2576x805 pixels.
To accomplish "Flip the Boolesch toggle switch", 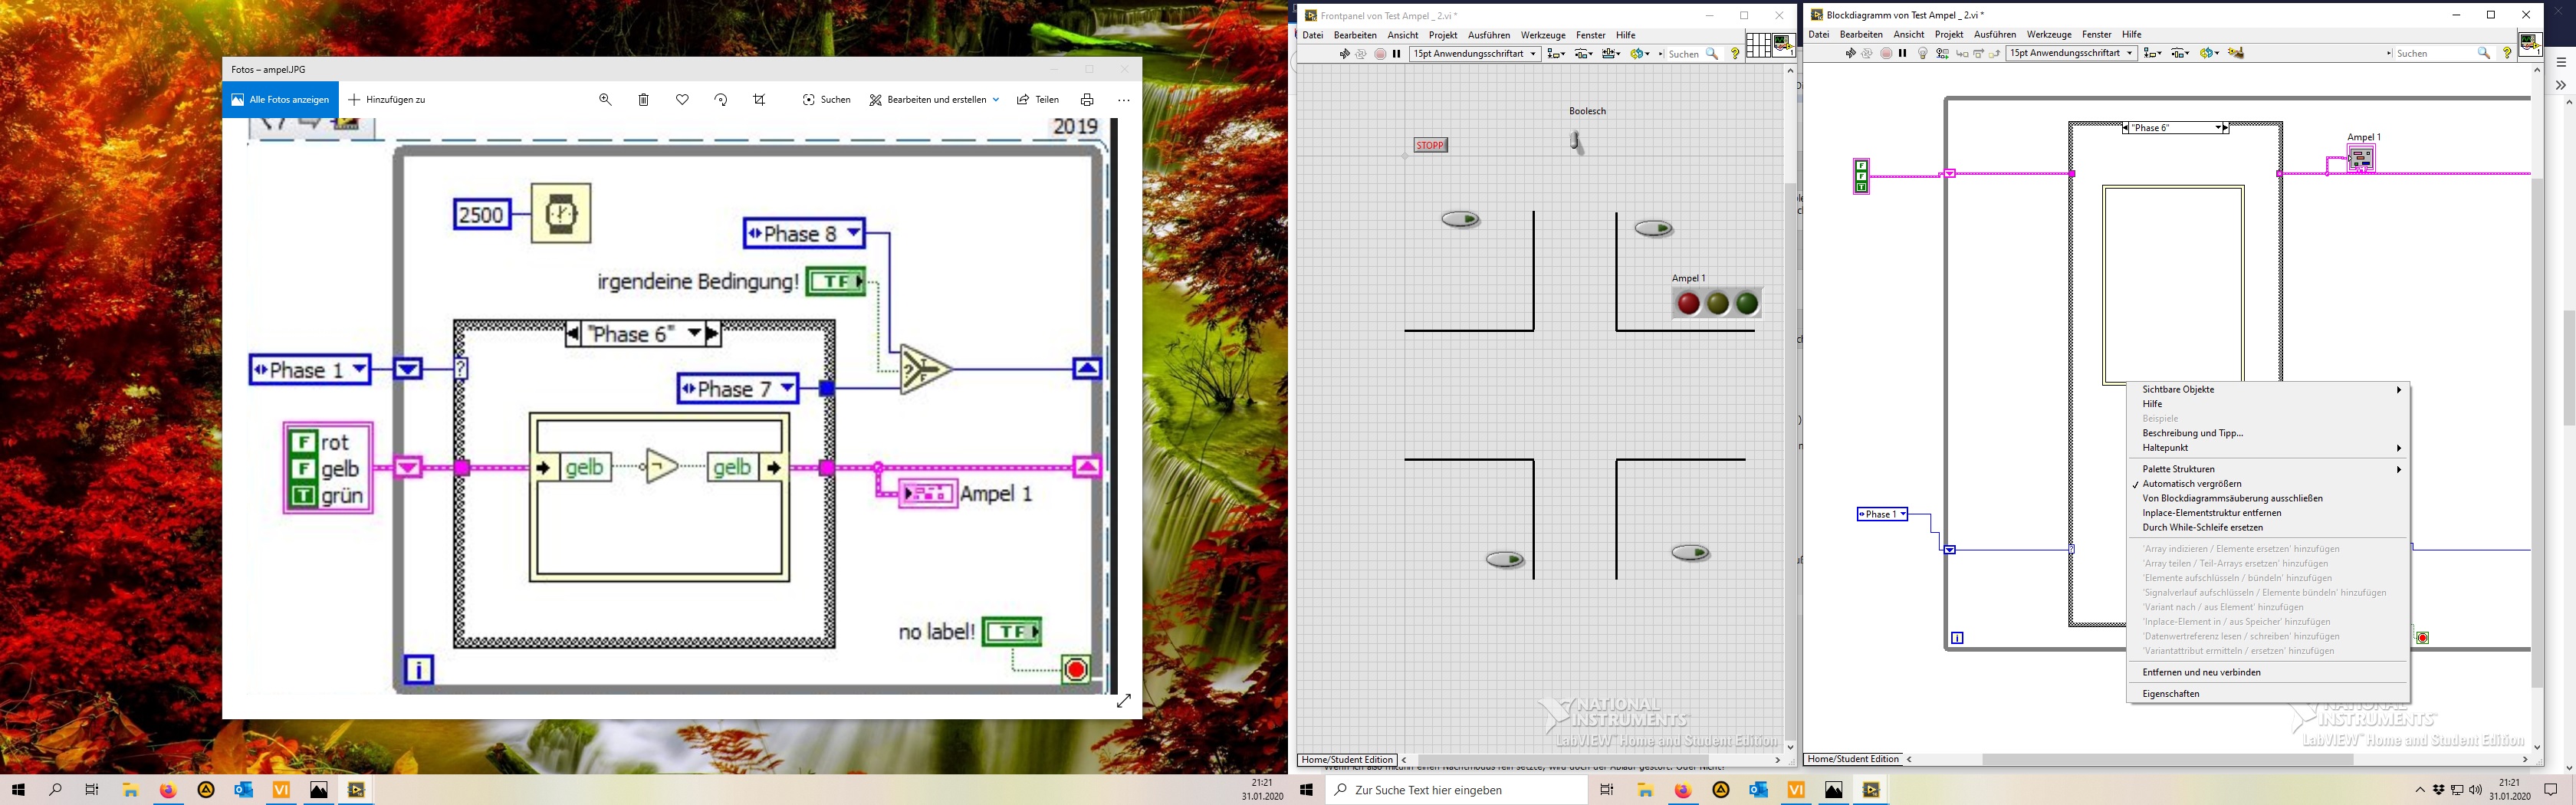I will coord(1577,142).
